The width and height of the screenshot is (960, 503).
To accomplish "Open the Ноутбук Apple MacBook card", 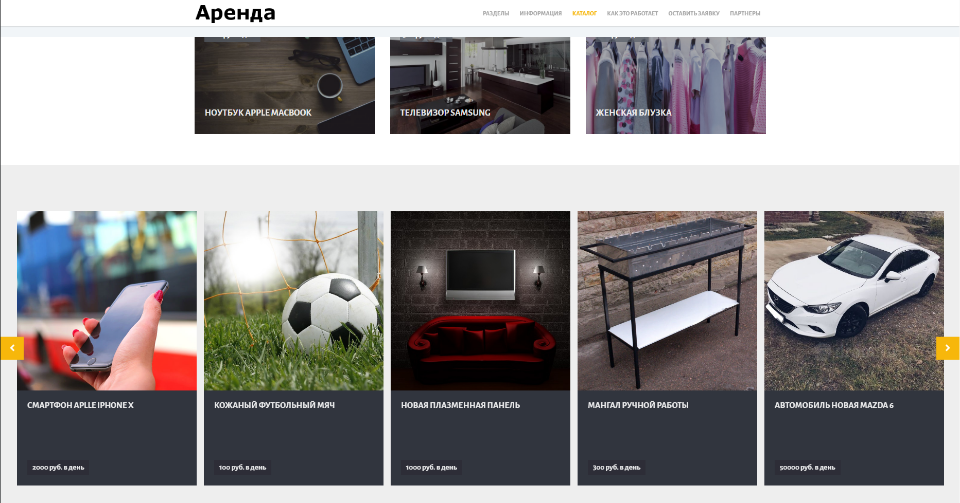I will (285, 85).
